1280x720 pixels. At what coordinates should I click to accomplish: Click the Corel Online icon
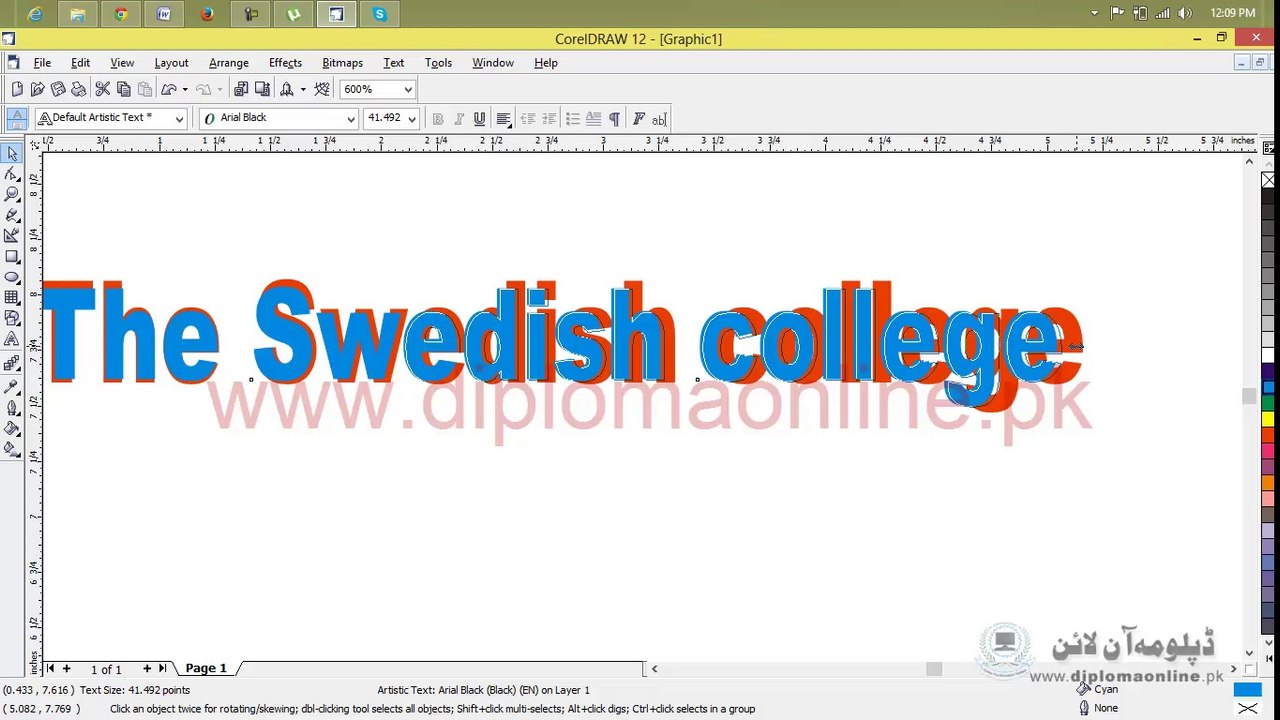click(321, 89)
